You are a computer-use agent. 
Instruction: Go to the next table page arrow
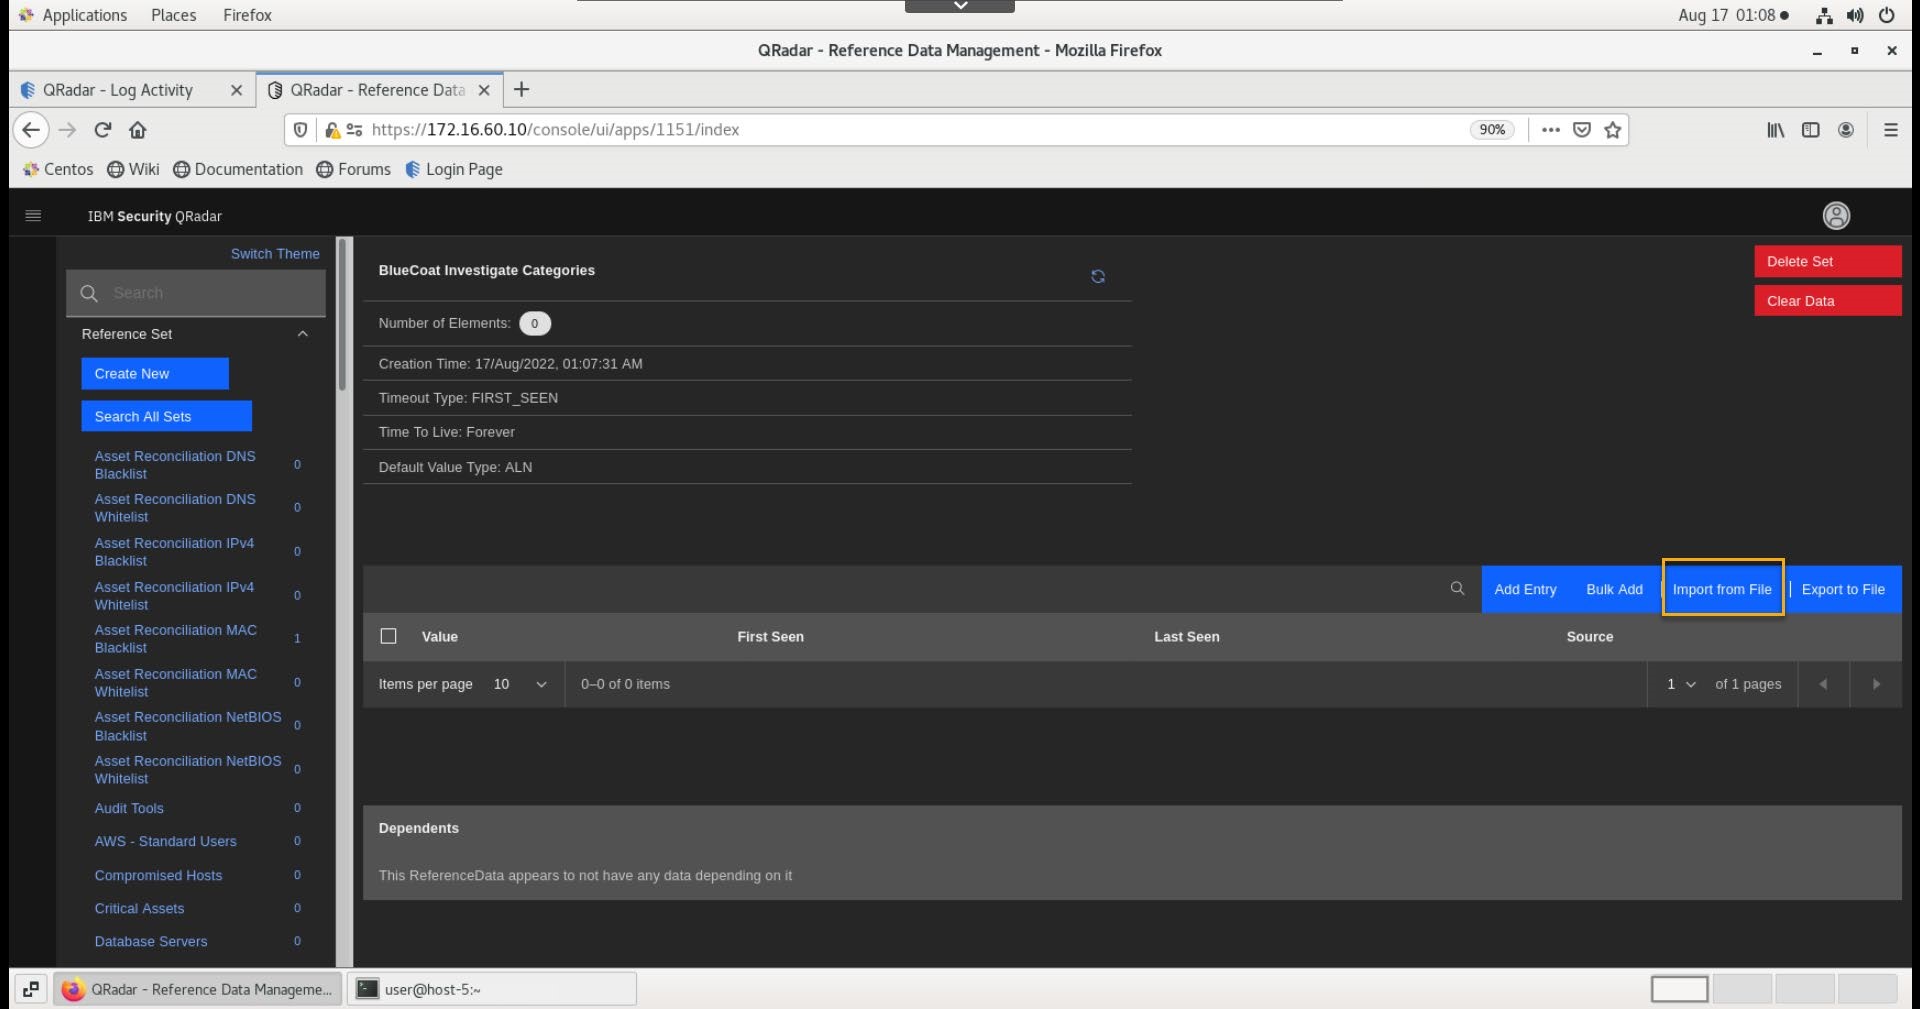[x=1876, y=684]
